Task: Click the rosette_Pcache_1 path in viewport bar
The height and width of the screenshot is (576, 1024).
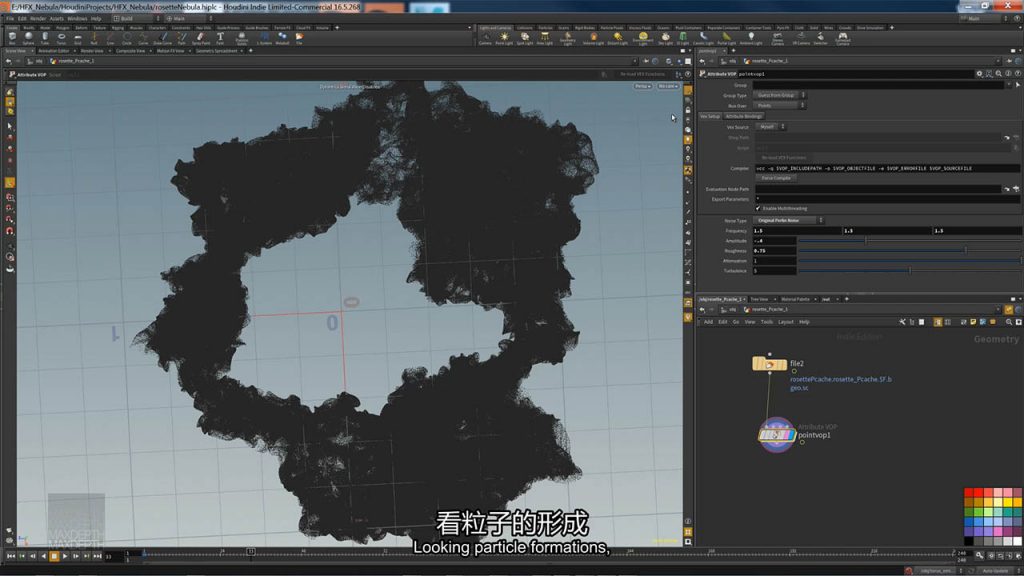Action: coord(75,61)
